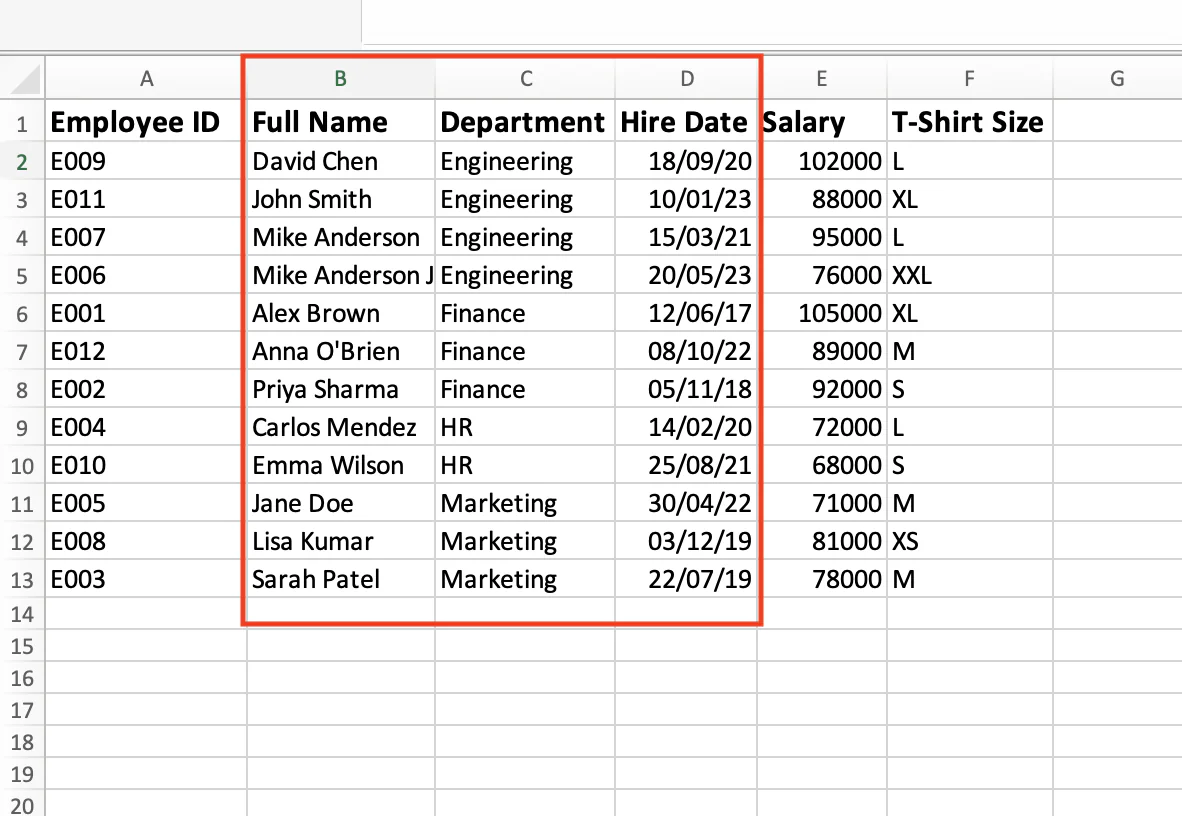Select cell containing E006
1182x816 pixels.
click(146, 275)
